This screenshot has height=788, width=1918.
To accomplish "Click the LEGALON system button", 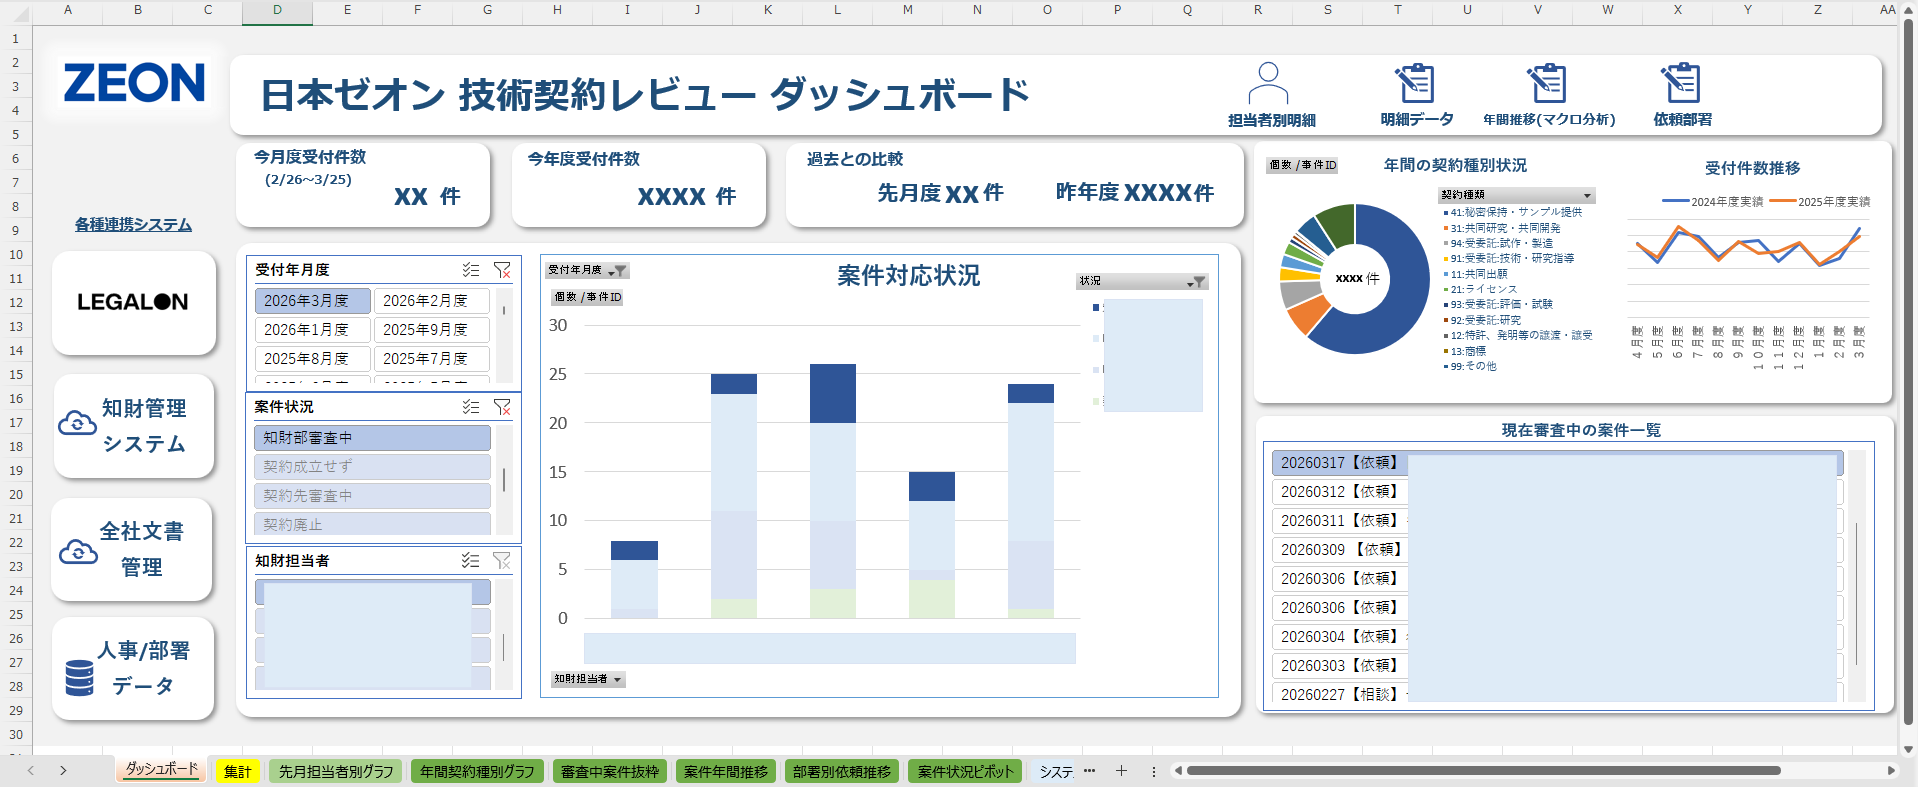I will [134, 302].
